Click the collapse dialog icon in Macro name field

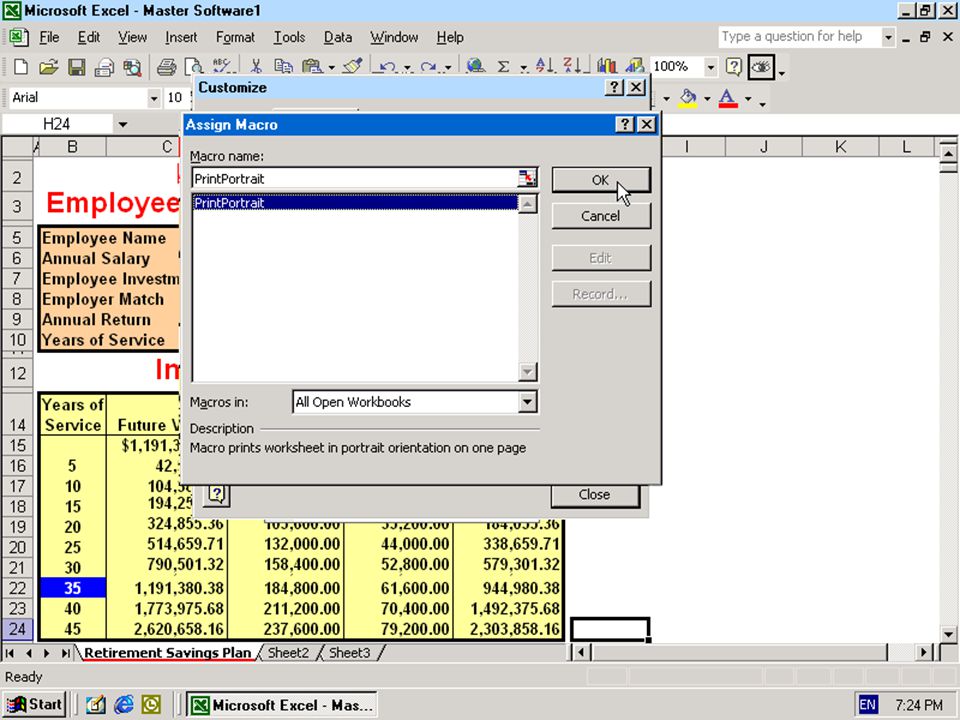[x=527, y=178]
